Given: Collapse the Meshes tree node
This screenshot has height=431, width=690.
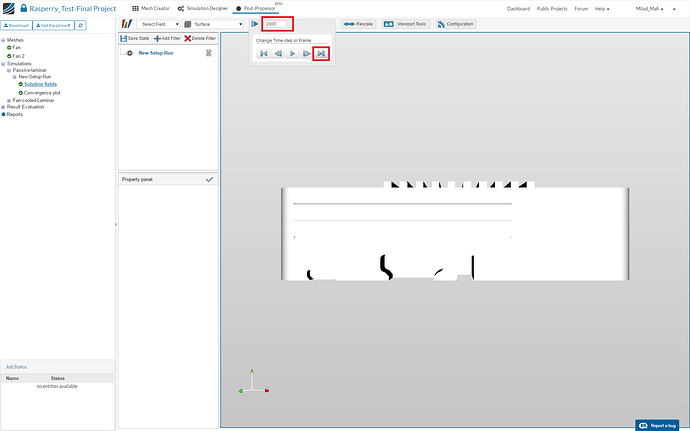Looking at the screenshot, I should [3, 40].
